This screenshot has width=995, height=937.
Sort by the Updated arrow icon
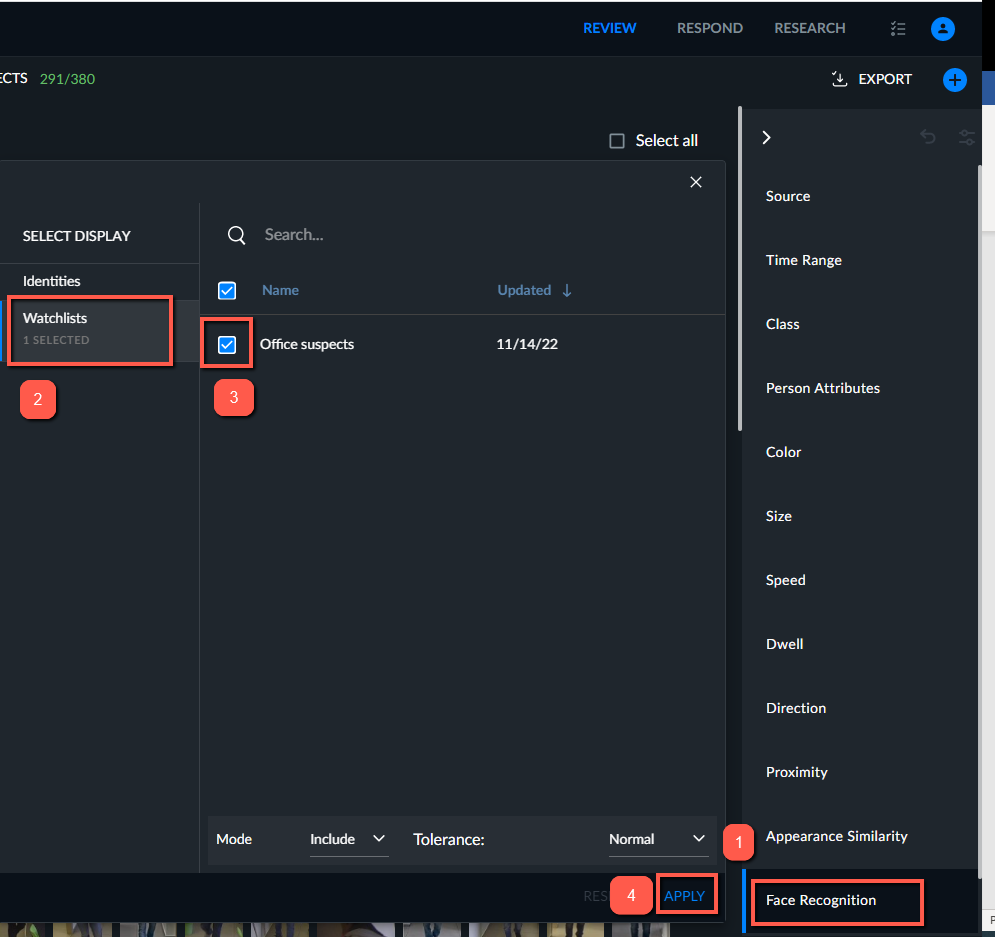[x=567, y=291]
